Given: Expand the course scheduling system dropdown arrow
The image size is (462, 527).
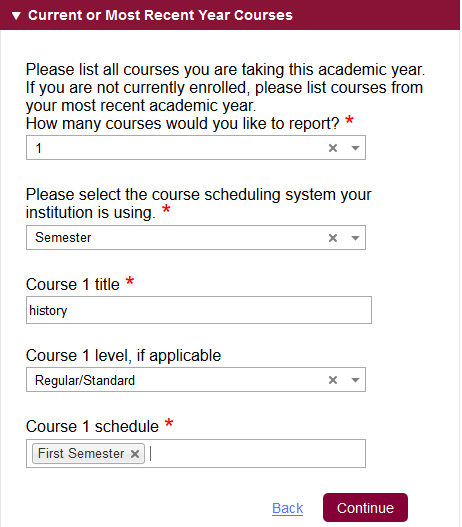Looking at the screenshot, I should [355, 238].
